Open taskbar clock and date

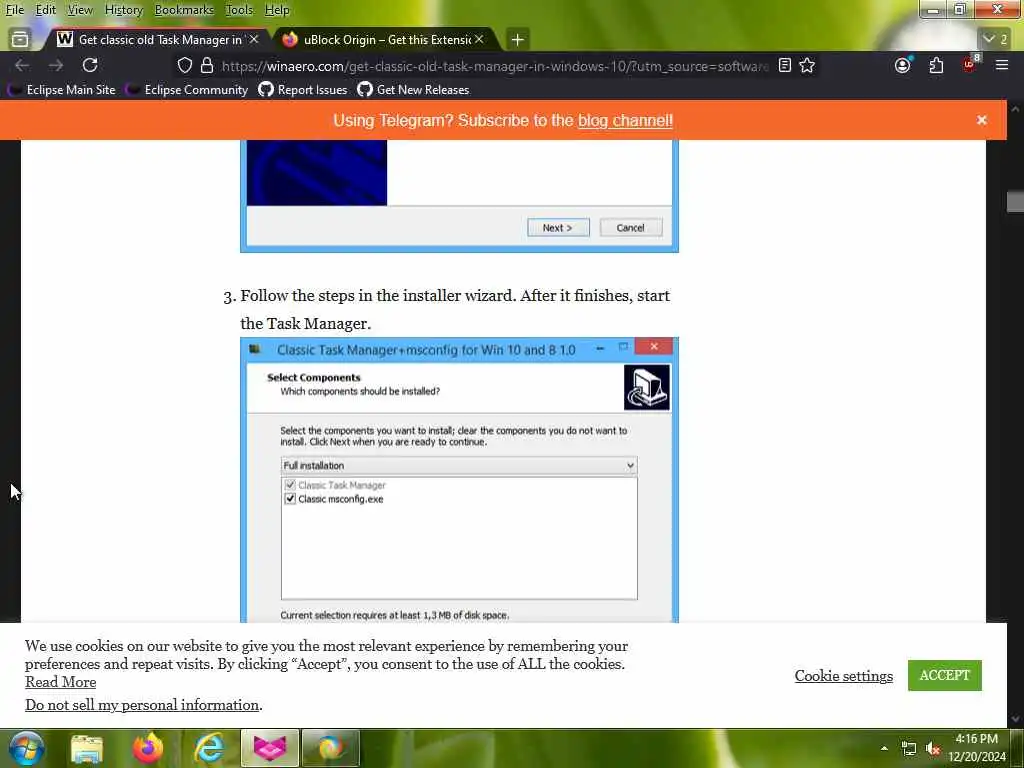pyautogui.click(x=977, y=748)
